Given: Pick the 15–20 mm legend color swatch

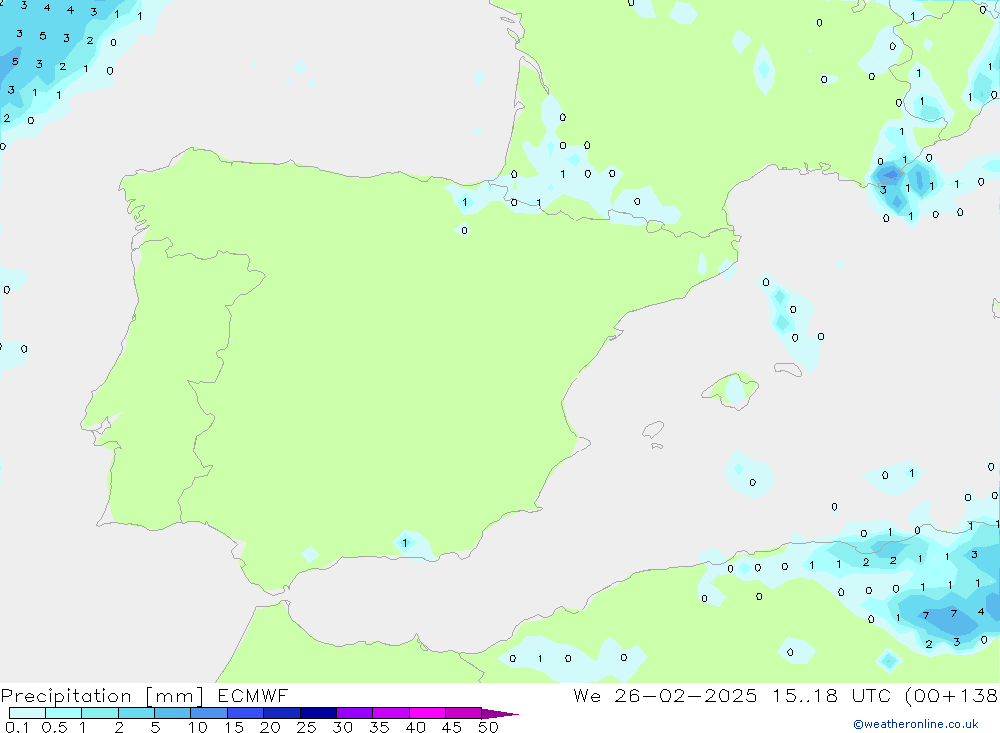Looking at the screenshot, I should pos(245,713).
